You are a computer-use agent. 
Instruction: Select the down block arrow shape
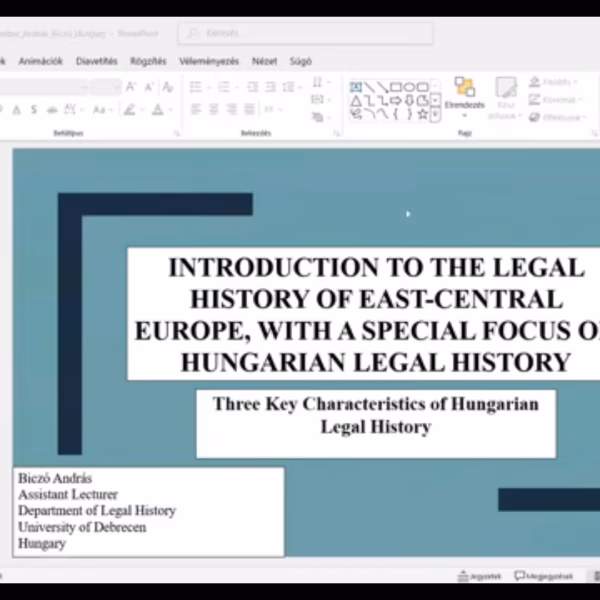[409, 101]
